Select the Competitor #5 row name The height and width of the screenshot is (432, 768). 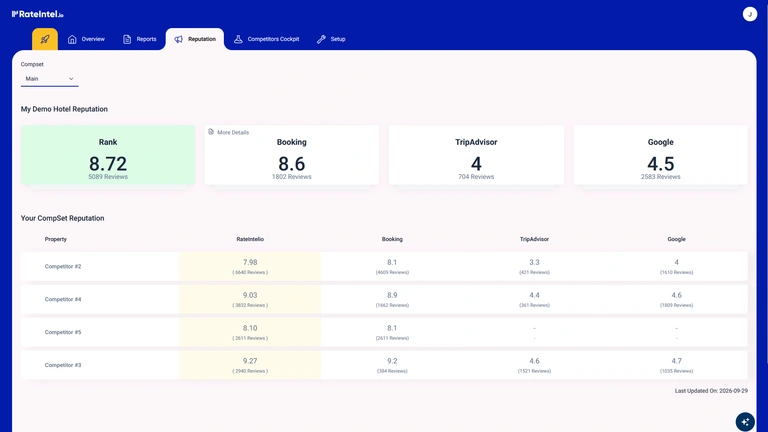click(x=63, y=332)
